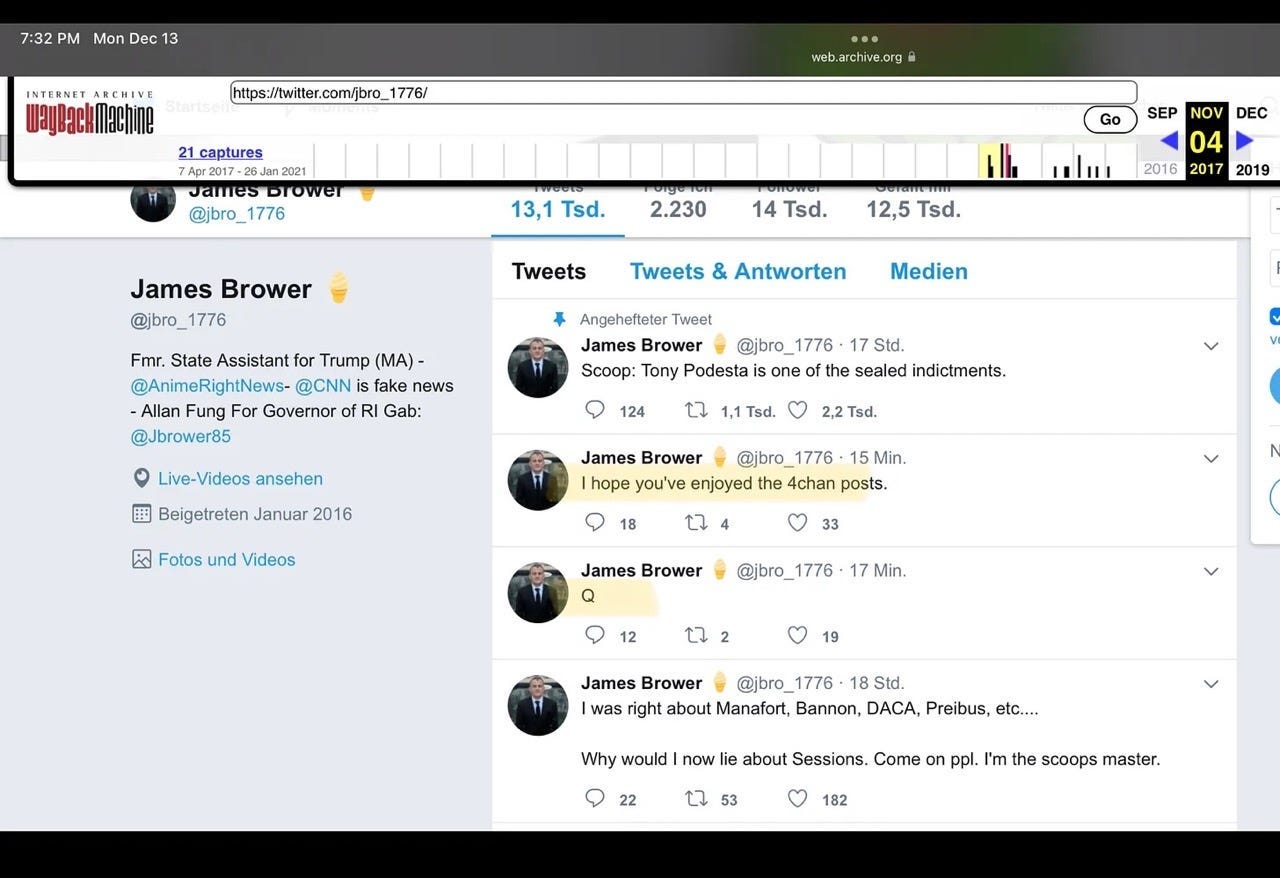Open the 21 captures link
The width and height of the screenshot is (1280, 878).
point(221,152)
